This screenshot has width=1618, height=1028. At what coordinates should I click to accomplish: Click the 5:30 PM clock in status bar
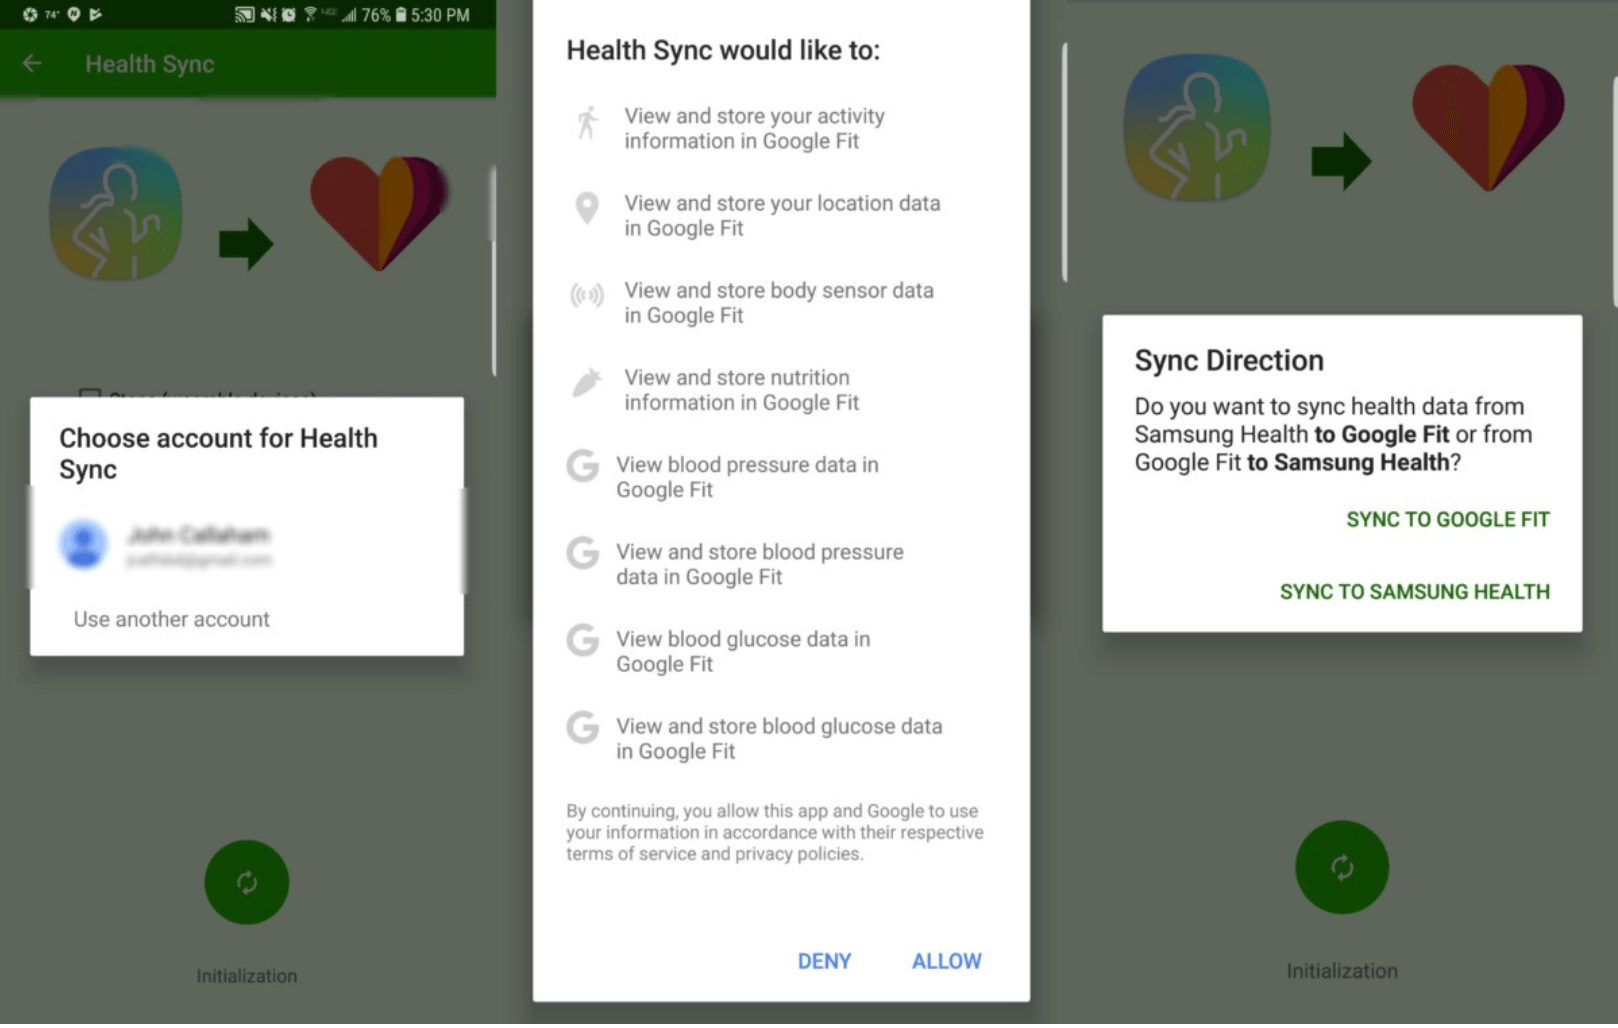pos(440,15)
